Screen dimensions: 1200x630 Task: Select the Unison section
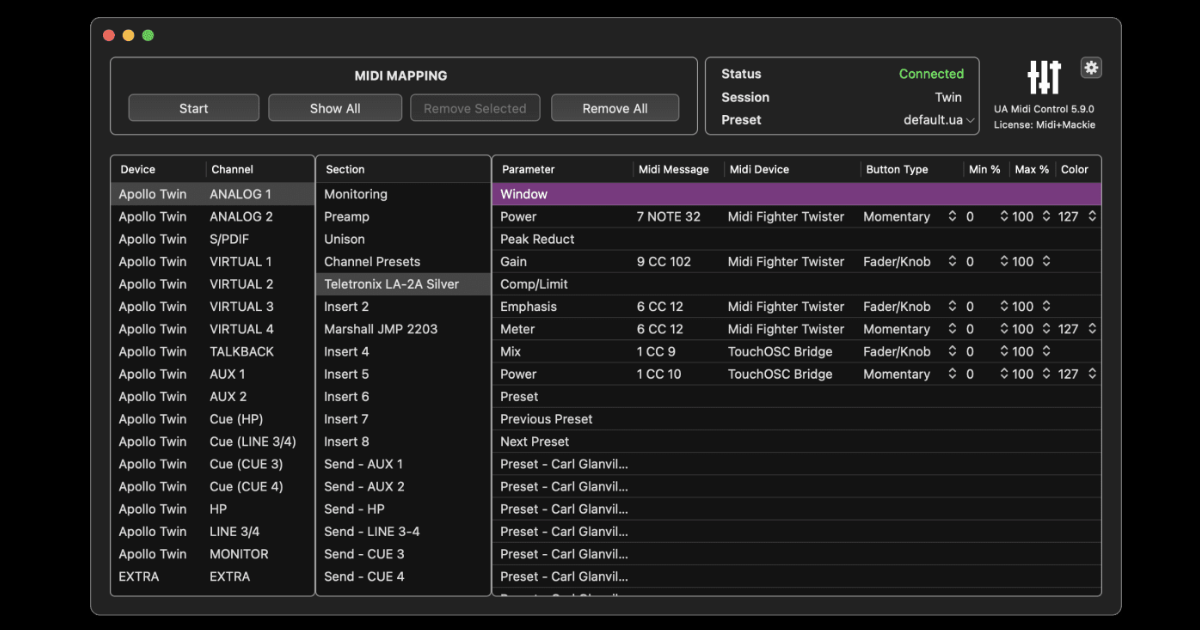(403, 239)
